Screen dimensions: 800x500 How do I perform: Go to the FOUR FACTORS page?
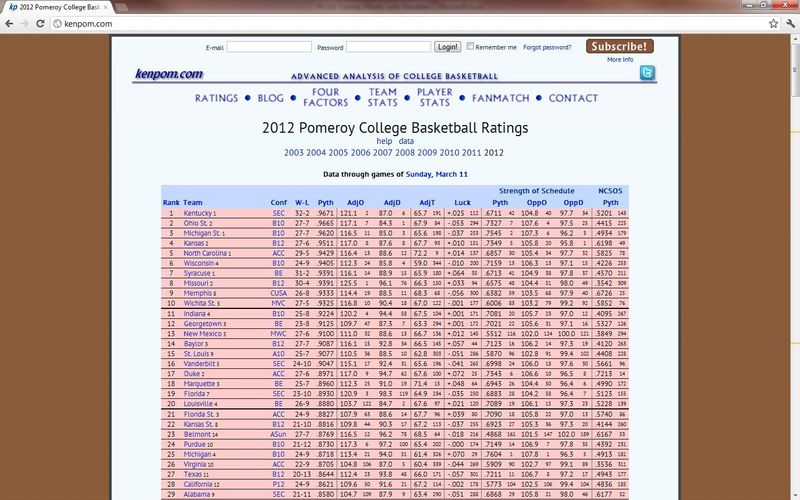[326, 97]
